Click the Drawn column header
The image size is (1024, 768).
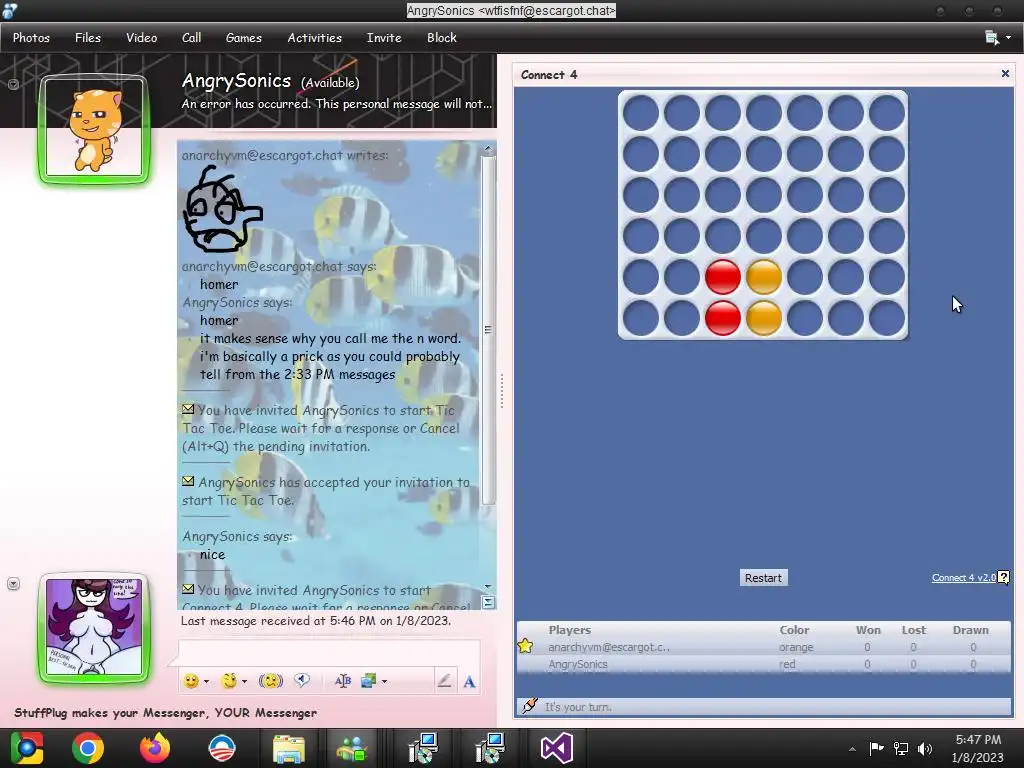pos(970,630)
